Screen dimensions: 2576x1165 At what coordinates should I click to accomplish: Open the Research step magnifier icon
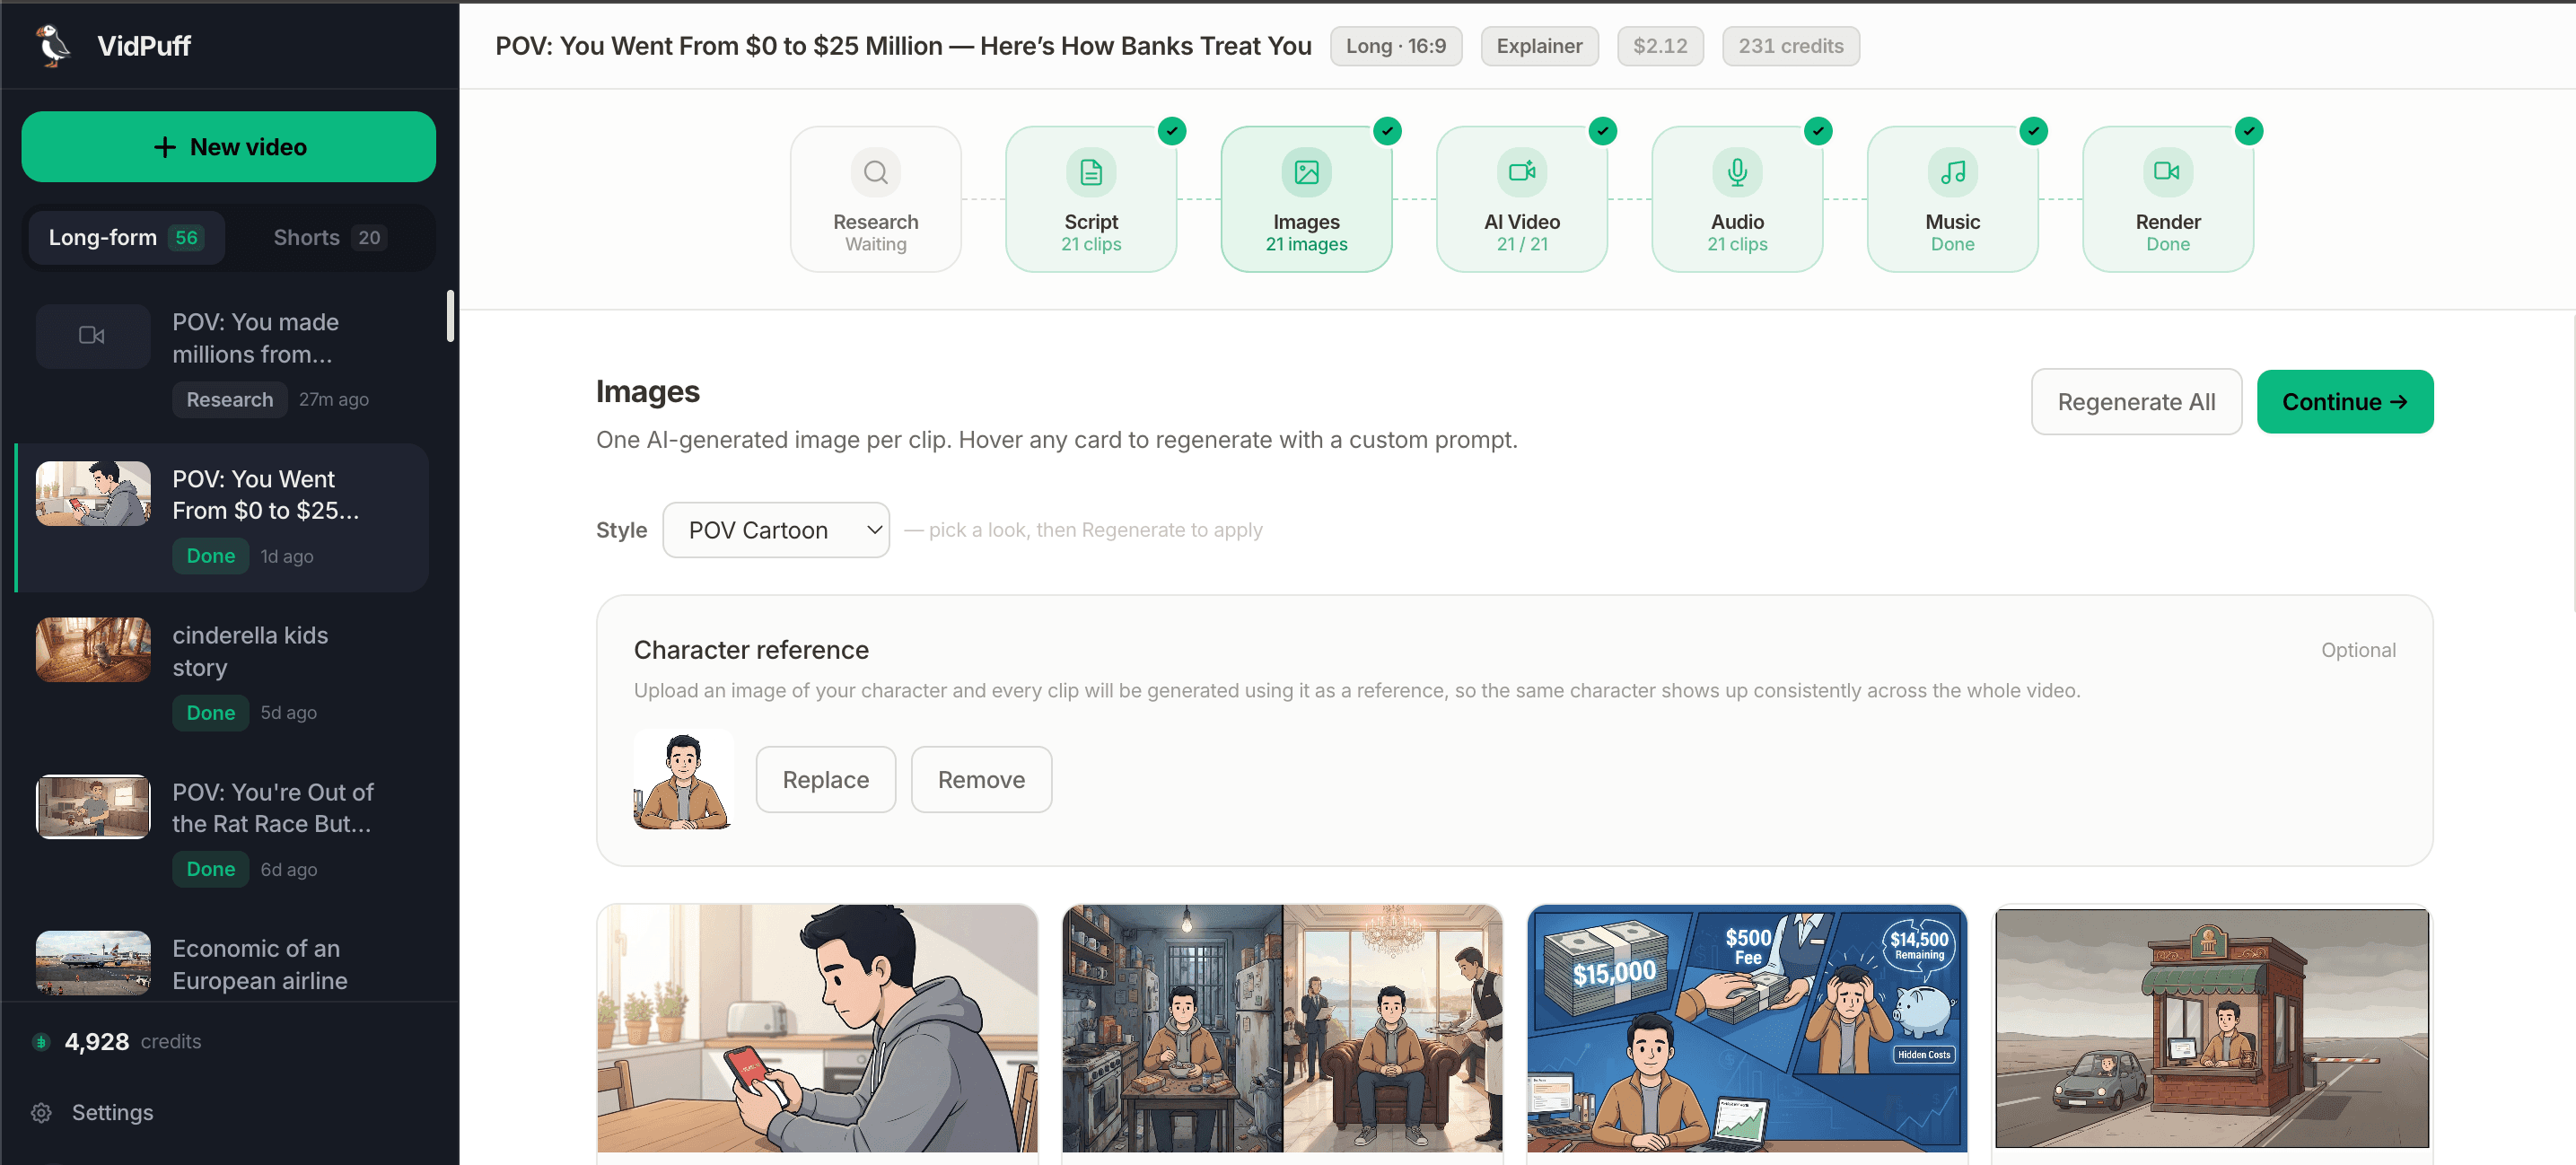point(875,172)
